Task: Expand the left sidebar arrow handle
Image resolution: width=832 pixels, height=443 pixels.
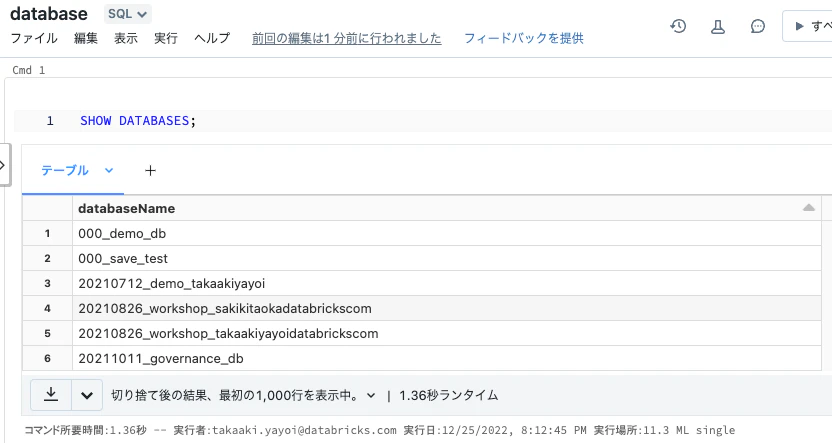Action: pyautogui.click(x=4, y=165)
